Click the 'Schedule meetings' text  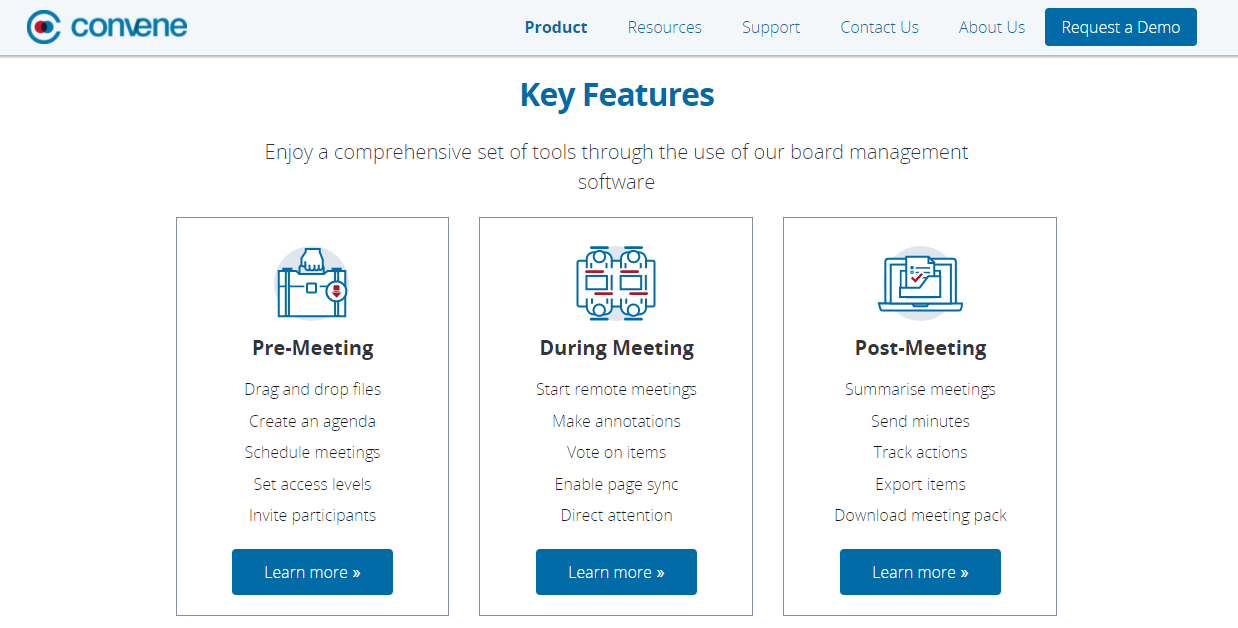313,452
